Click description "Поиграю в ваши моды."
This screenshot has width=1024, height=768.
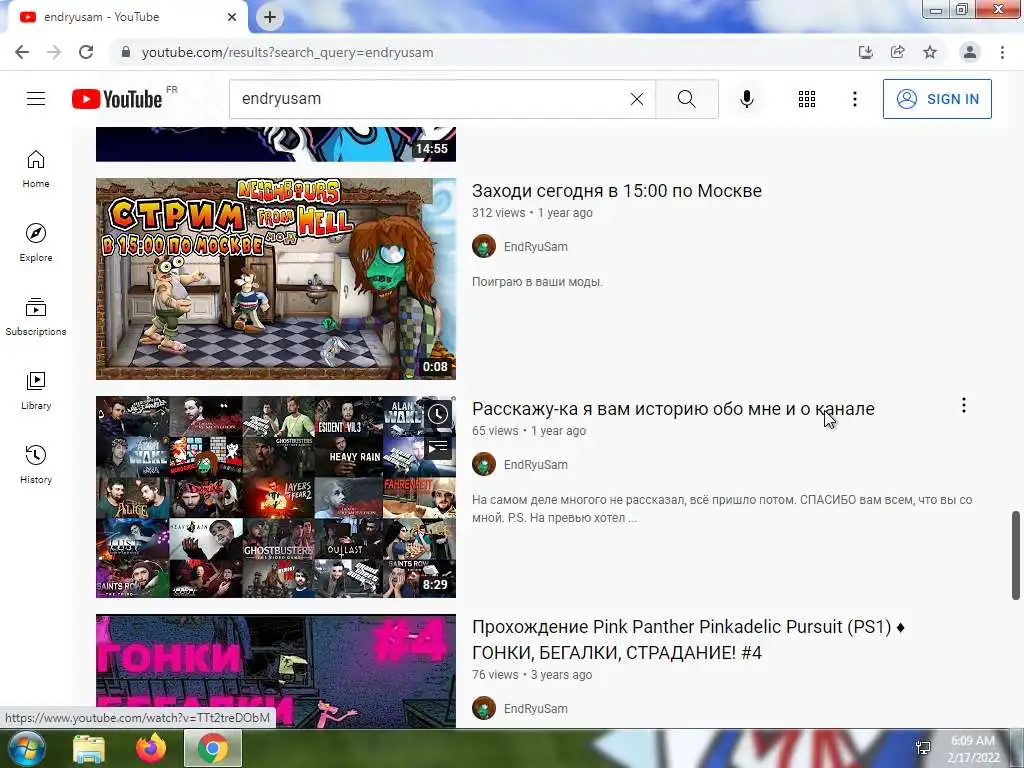[x=537, y=282]
